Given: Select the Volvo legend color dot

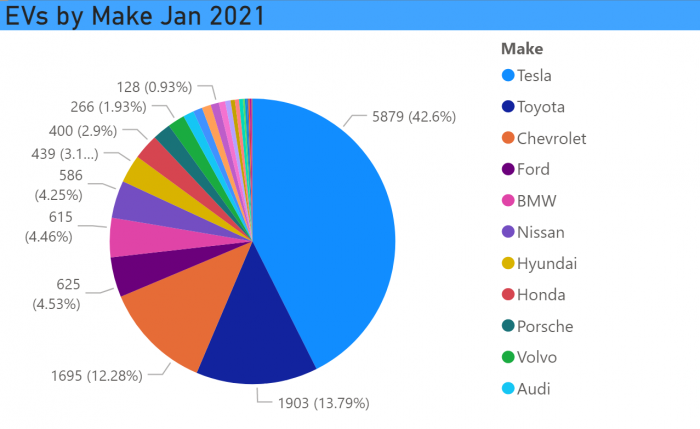Looking at the screenshot, I should [508, 357].
